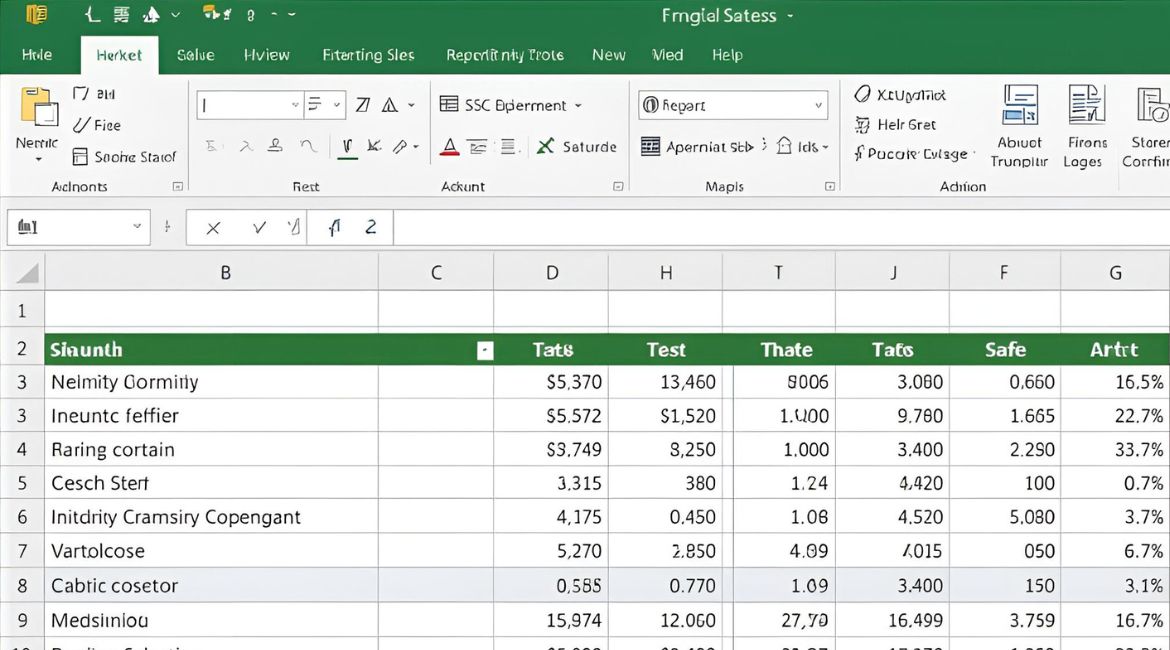Image resolution: width=1170 pixels, height=650 pixels.
Task: Open the Ackunt group dialog launcher
Action: click(x=618, y=187)
